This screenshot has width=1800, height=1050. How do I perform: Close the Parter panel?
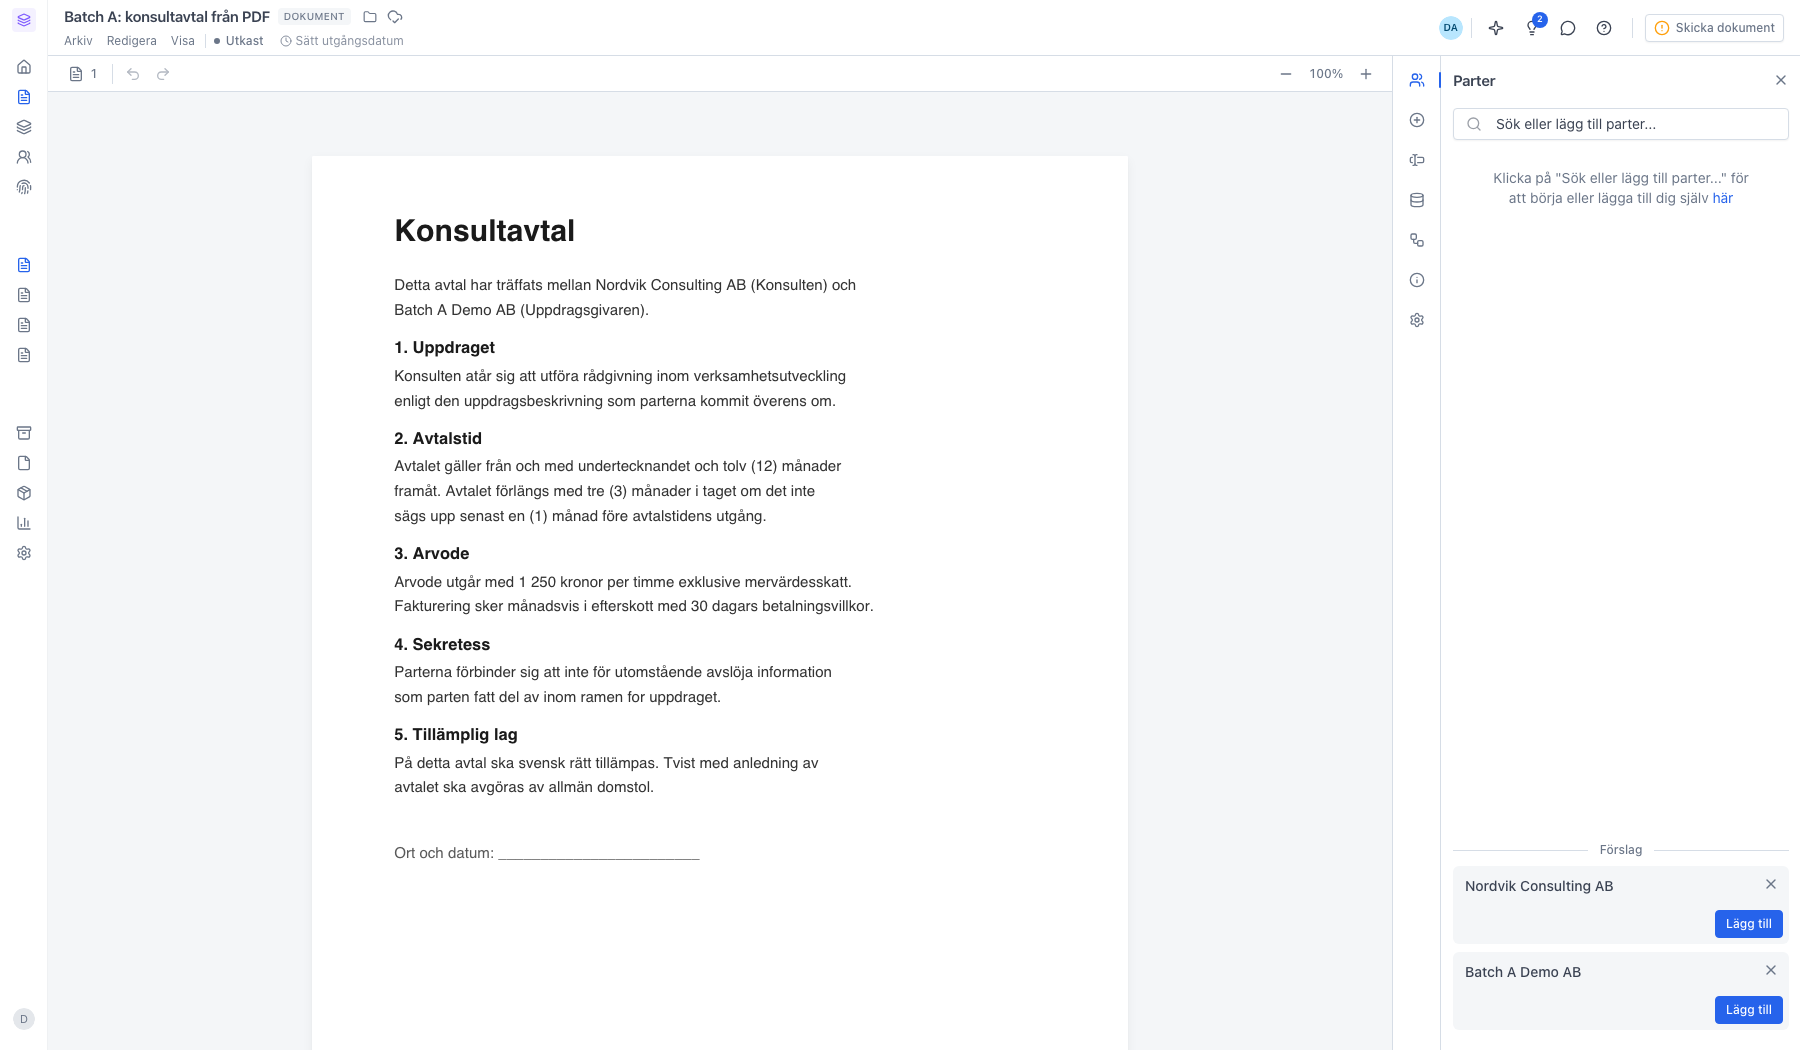pyautogui.click(x=1781, y=80)
